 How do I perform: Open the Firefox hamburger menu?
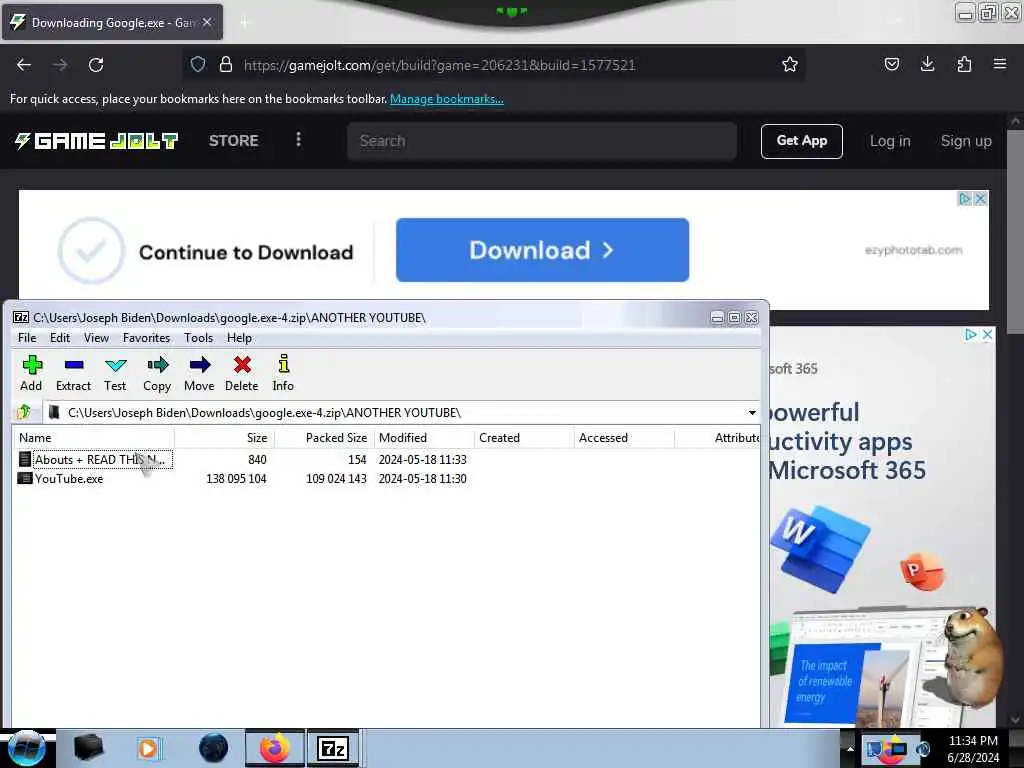1000,64
